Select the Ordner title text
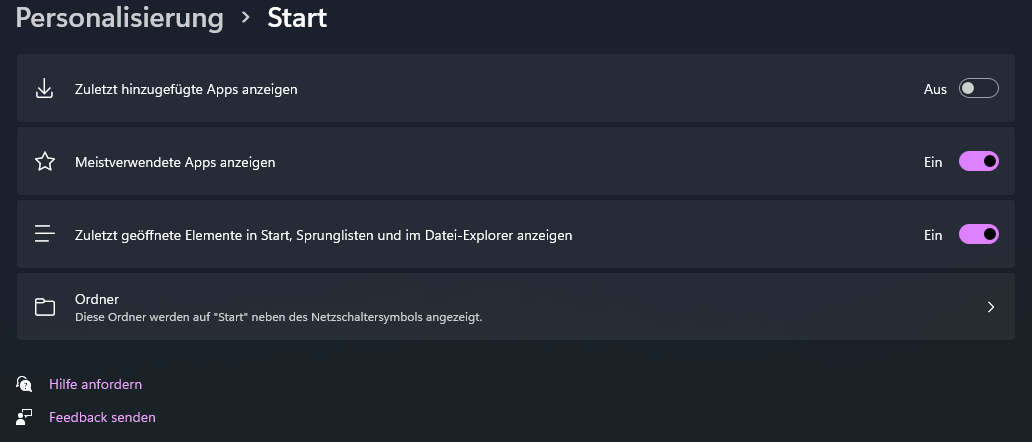 click(97, 298)
